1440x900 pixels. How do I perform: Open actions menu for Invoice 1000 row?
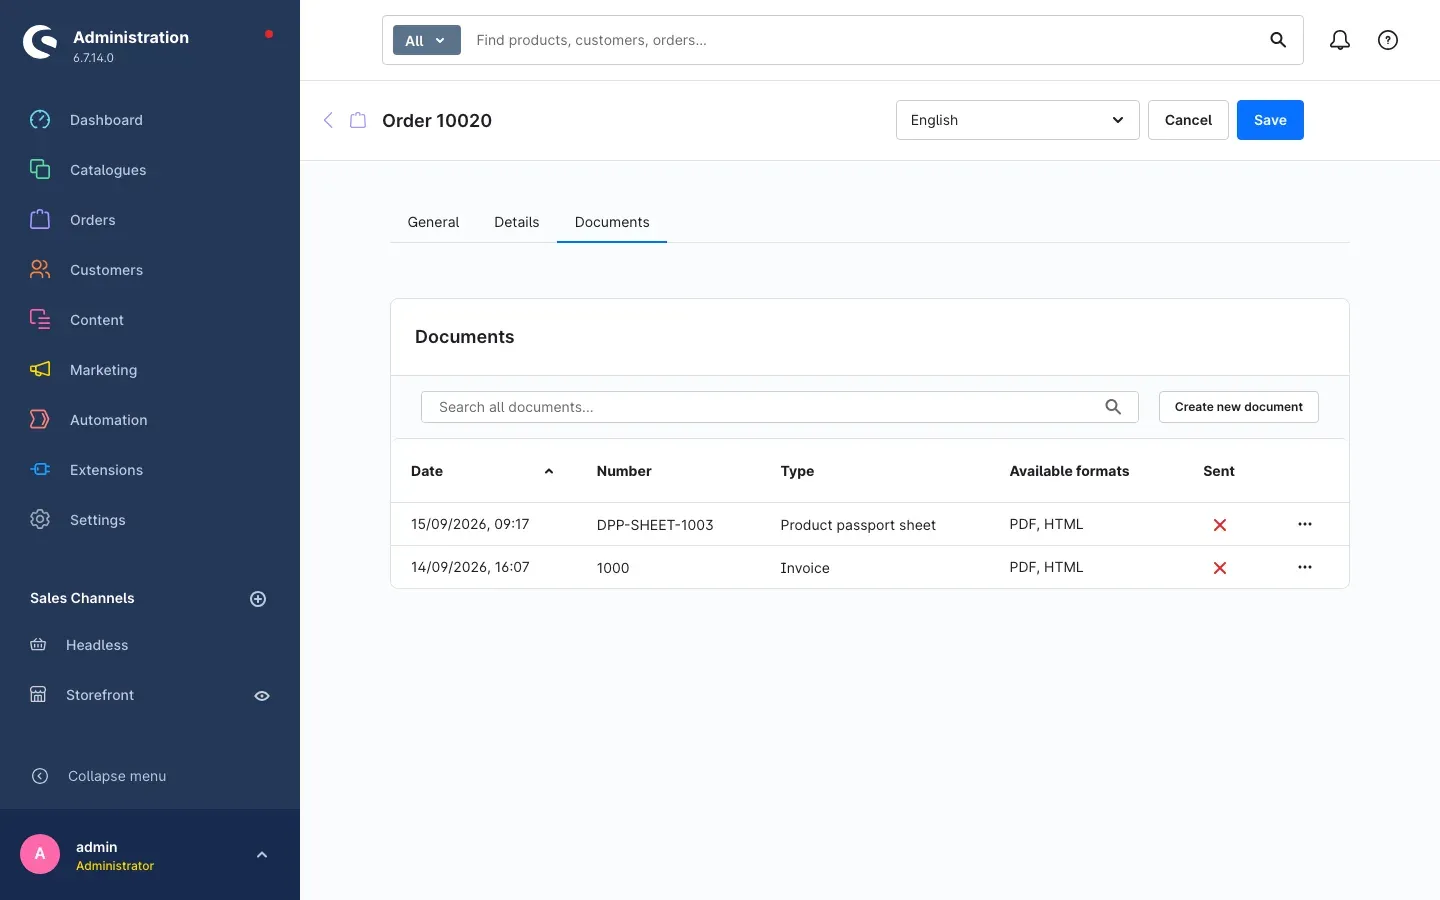pos(1305,567)
